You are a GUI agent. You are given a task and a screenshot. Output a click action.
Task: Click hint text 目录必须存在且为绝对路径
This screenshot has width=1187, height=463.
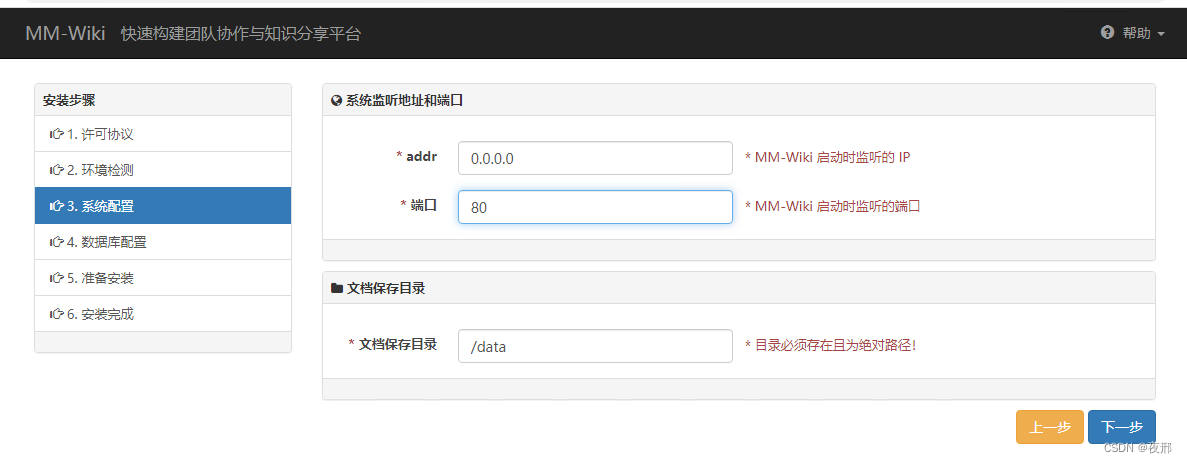830,345
